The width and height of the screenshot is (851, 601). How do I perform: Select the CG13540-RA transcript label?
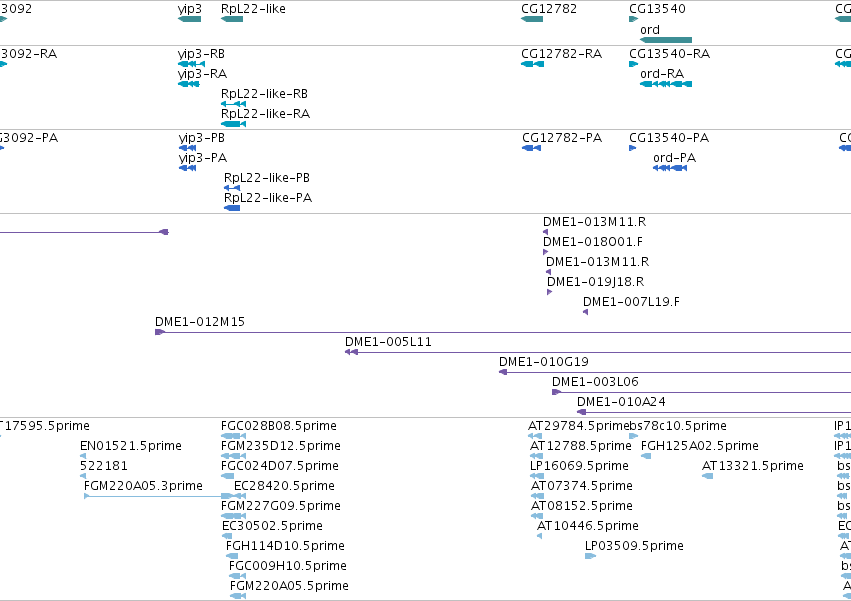click(669, 54)
